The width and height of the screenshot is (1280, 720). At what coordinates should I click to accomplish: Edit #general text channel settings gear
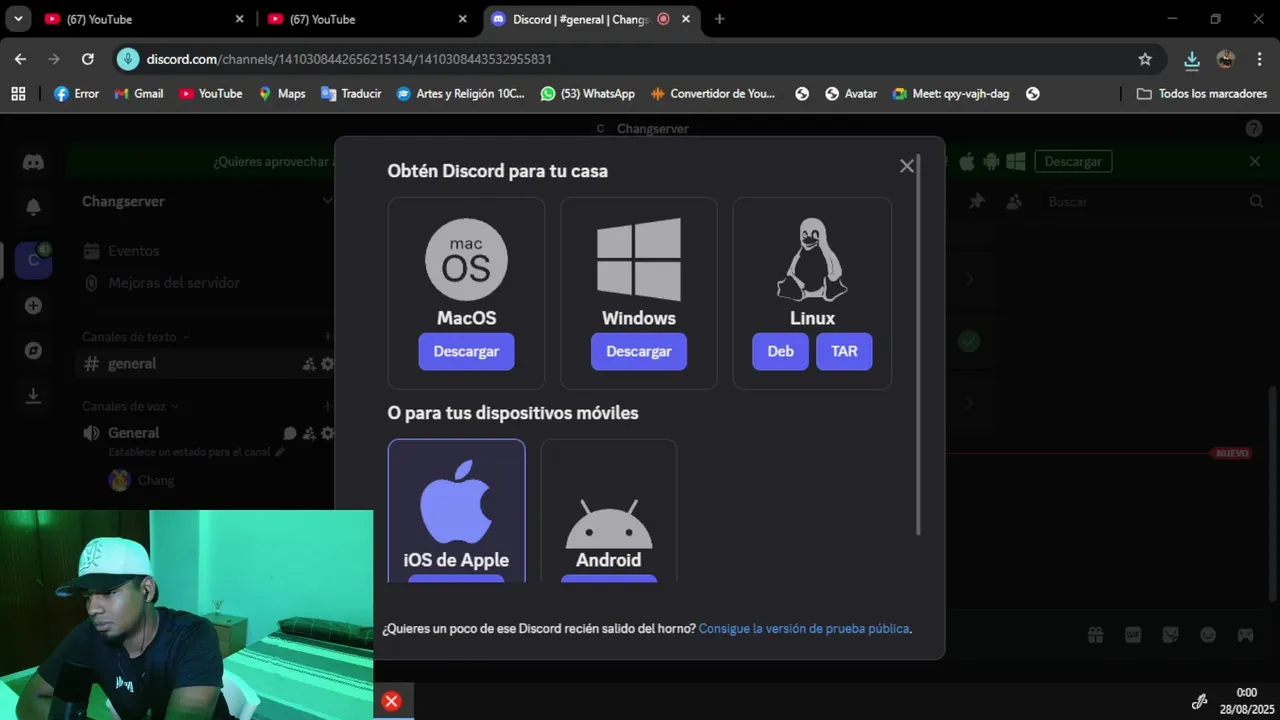(x=327, y=364)
